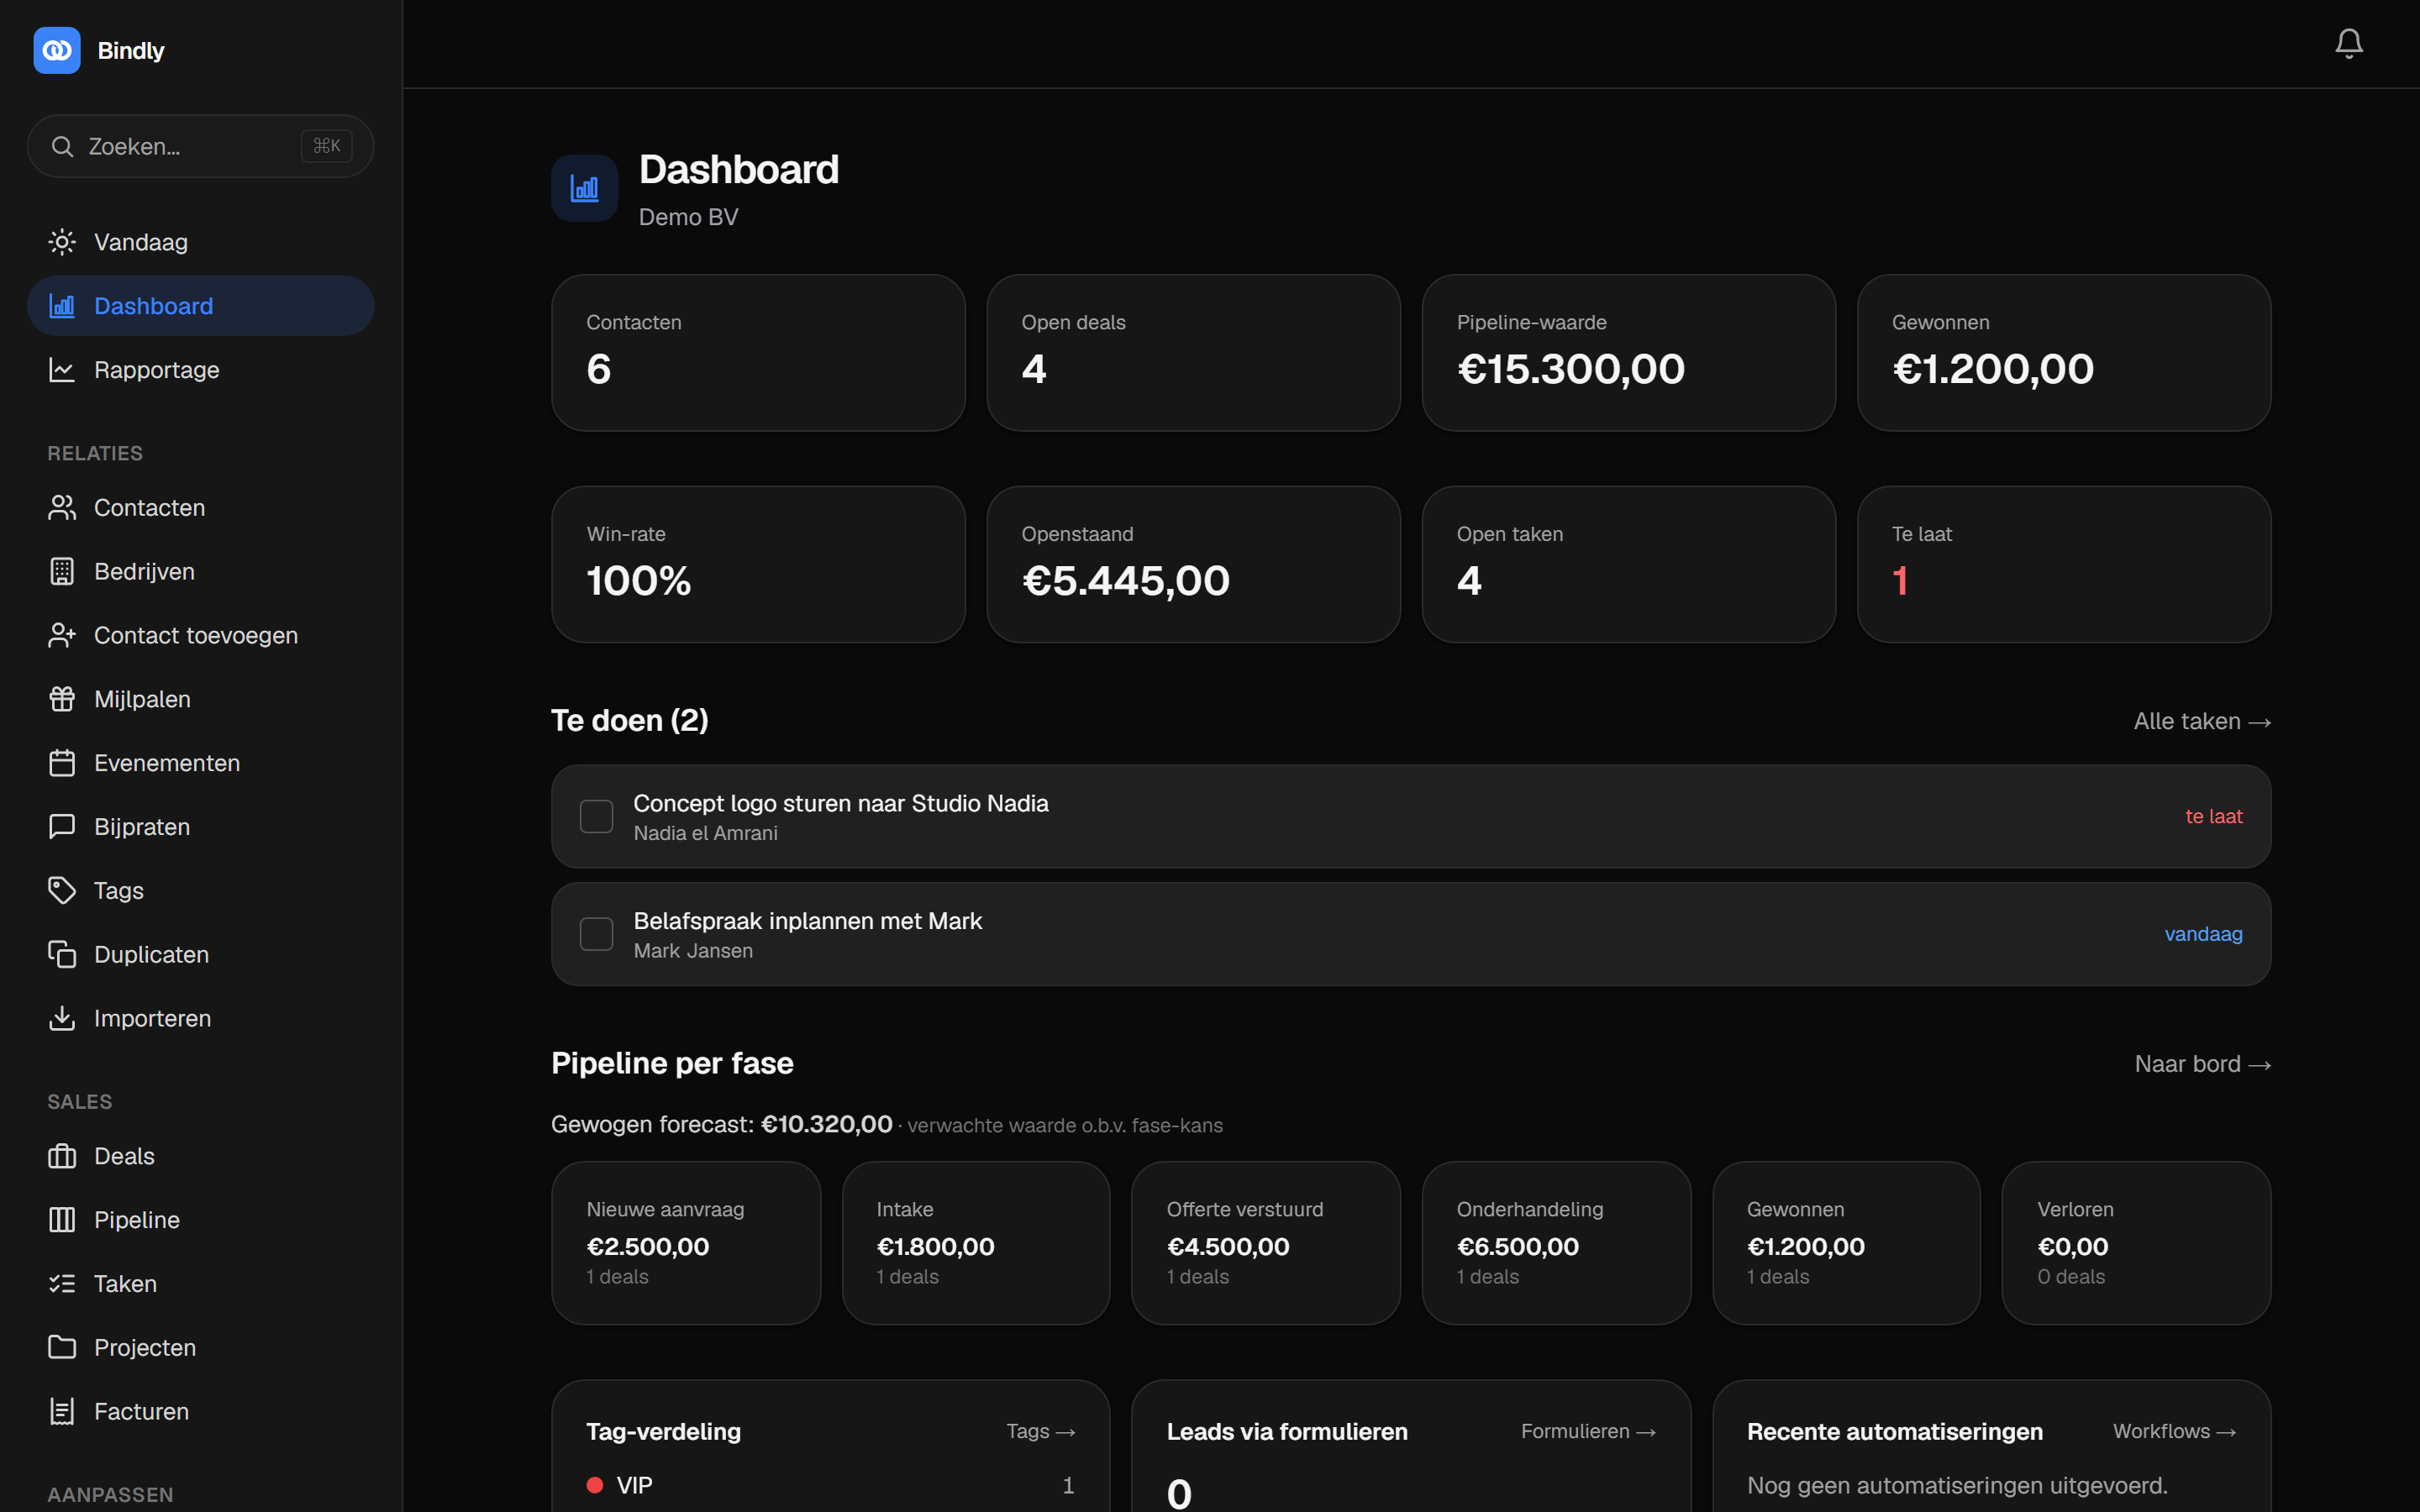Select the Onderhandeling phase card
This screenshot has height=1512, width=2420.
click(1556, 1243)
